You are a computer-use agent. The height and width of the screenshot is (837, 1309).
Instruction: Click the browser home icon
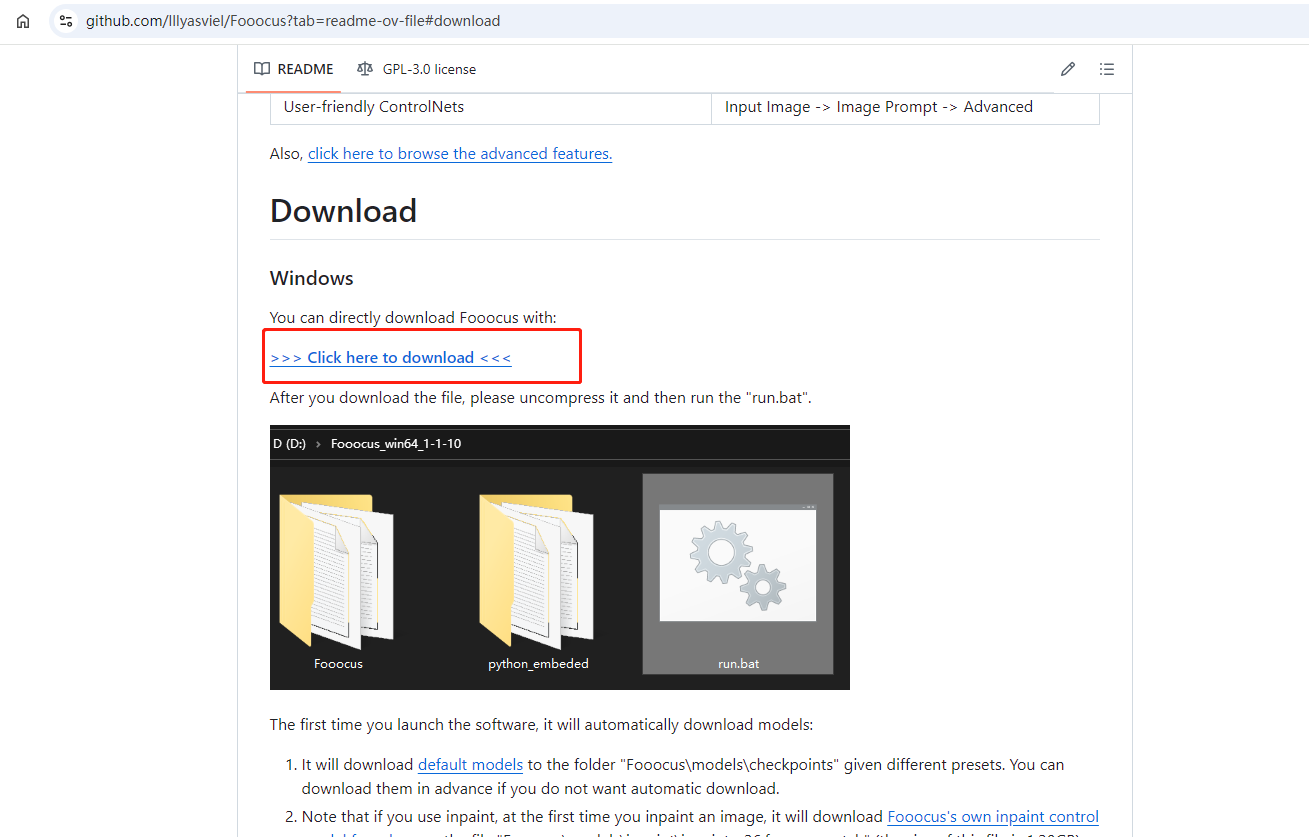tap(23, 21)
